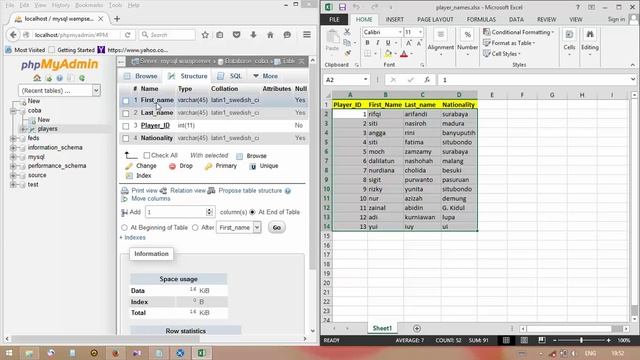
Task: Open the Calibri font name dropdown
Action: 400,32
